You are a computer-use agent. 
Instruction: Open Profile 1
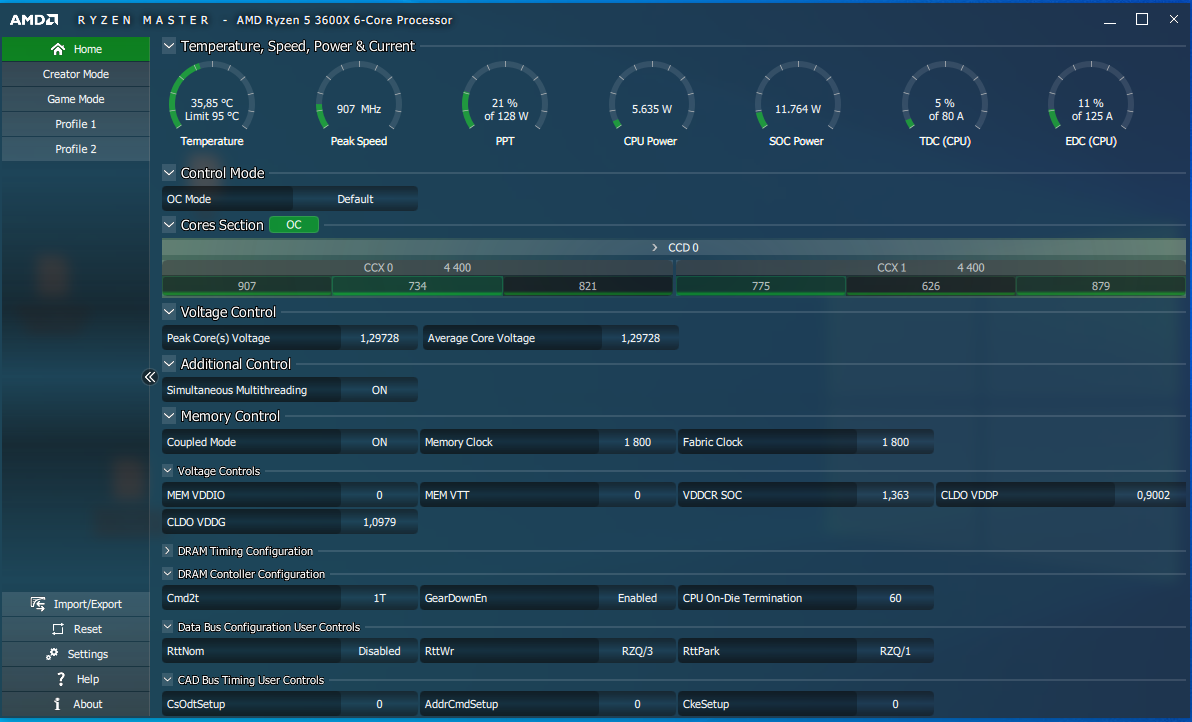pos(76,124)
